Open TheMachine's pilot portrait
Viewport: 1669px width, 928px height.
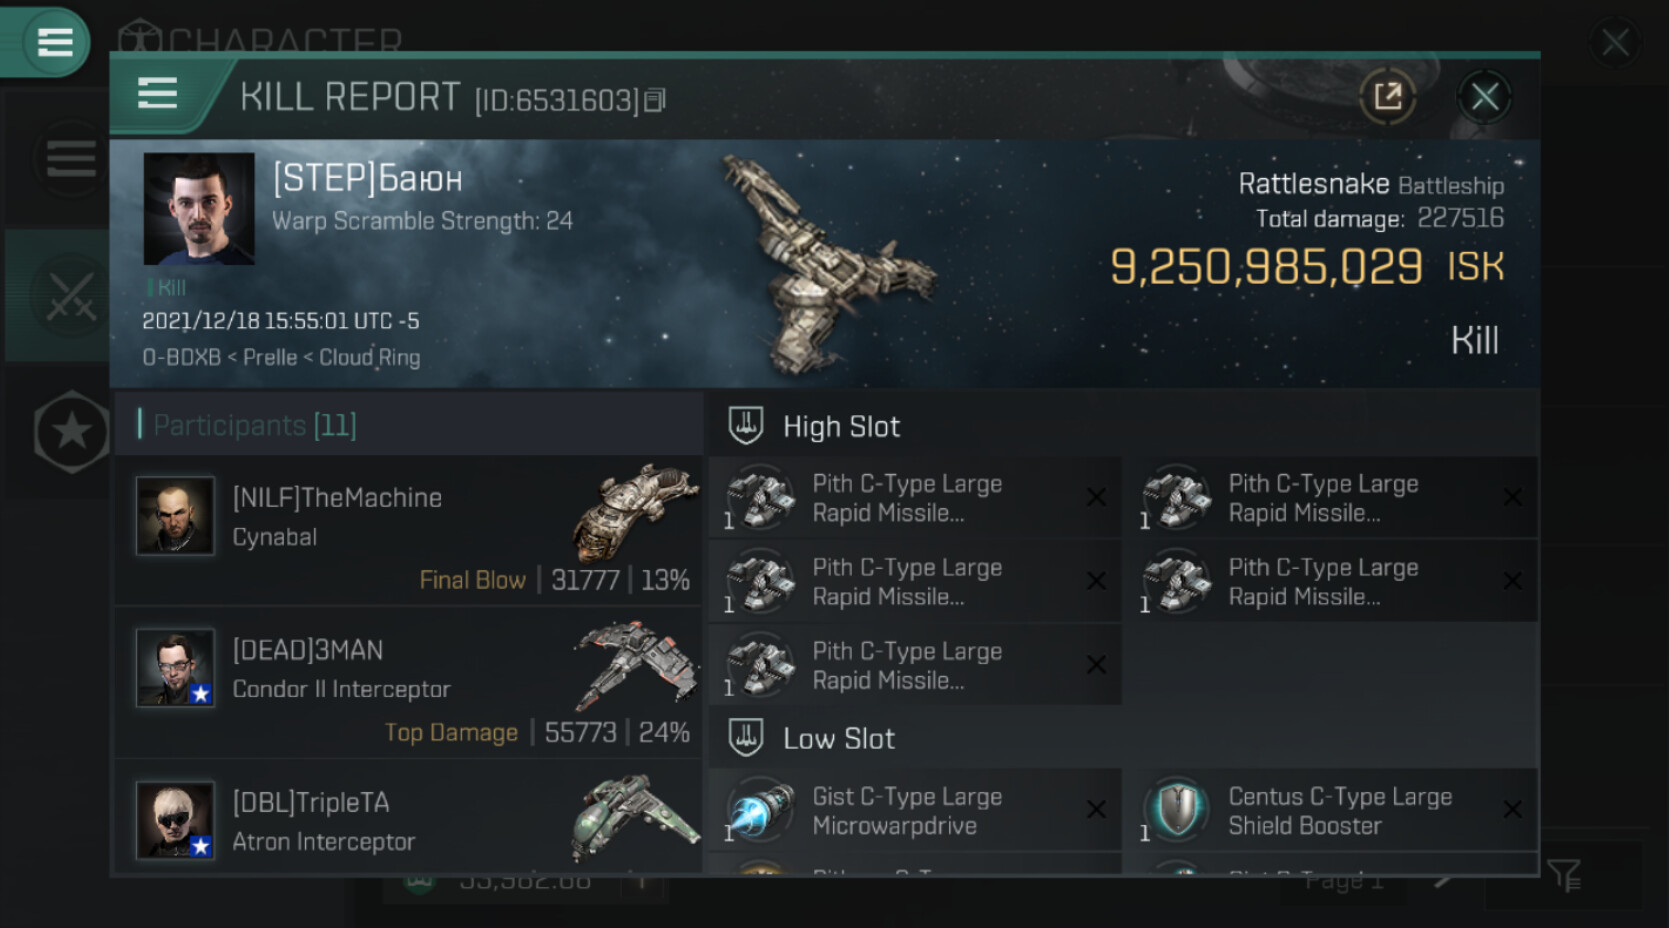[x=175, y=516]
